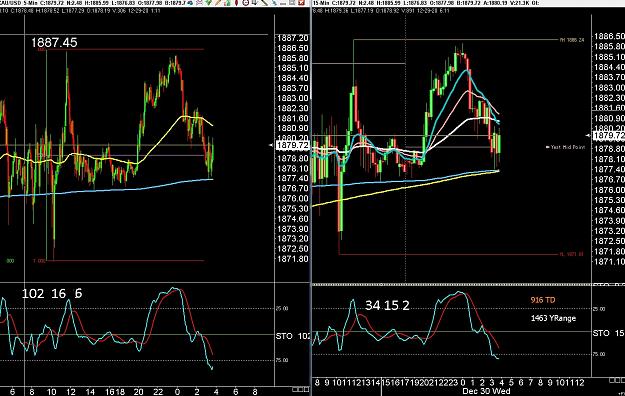
Task: Select the pencil drawing tool icon
Action: pyautogui.click(x=218, y=2)
